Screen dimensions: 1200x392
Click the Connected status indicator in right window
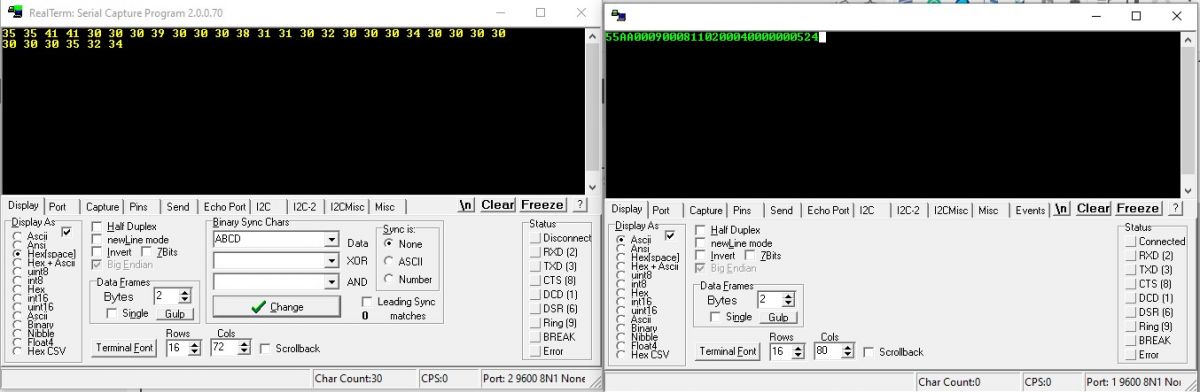1155,241
